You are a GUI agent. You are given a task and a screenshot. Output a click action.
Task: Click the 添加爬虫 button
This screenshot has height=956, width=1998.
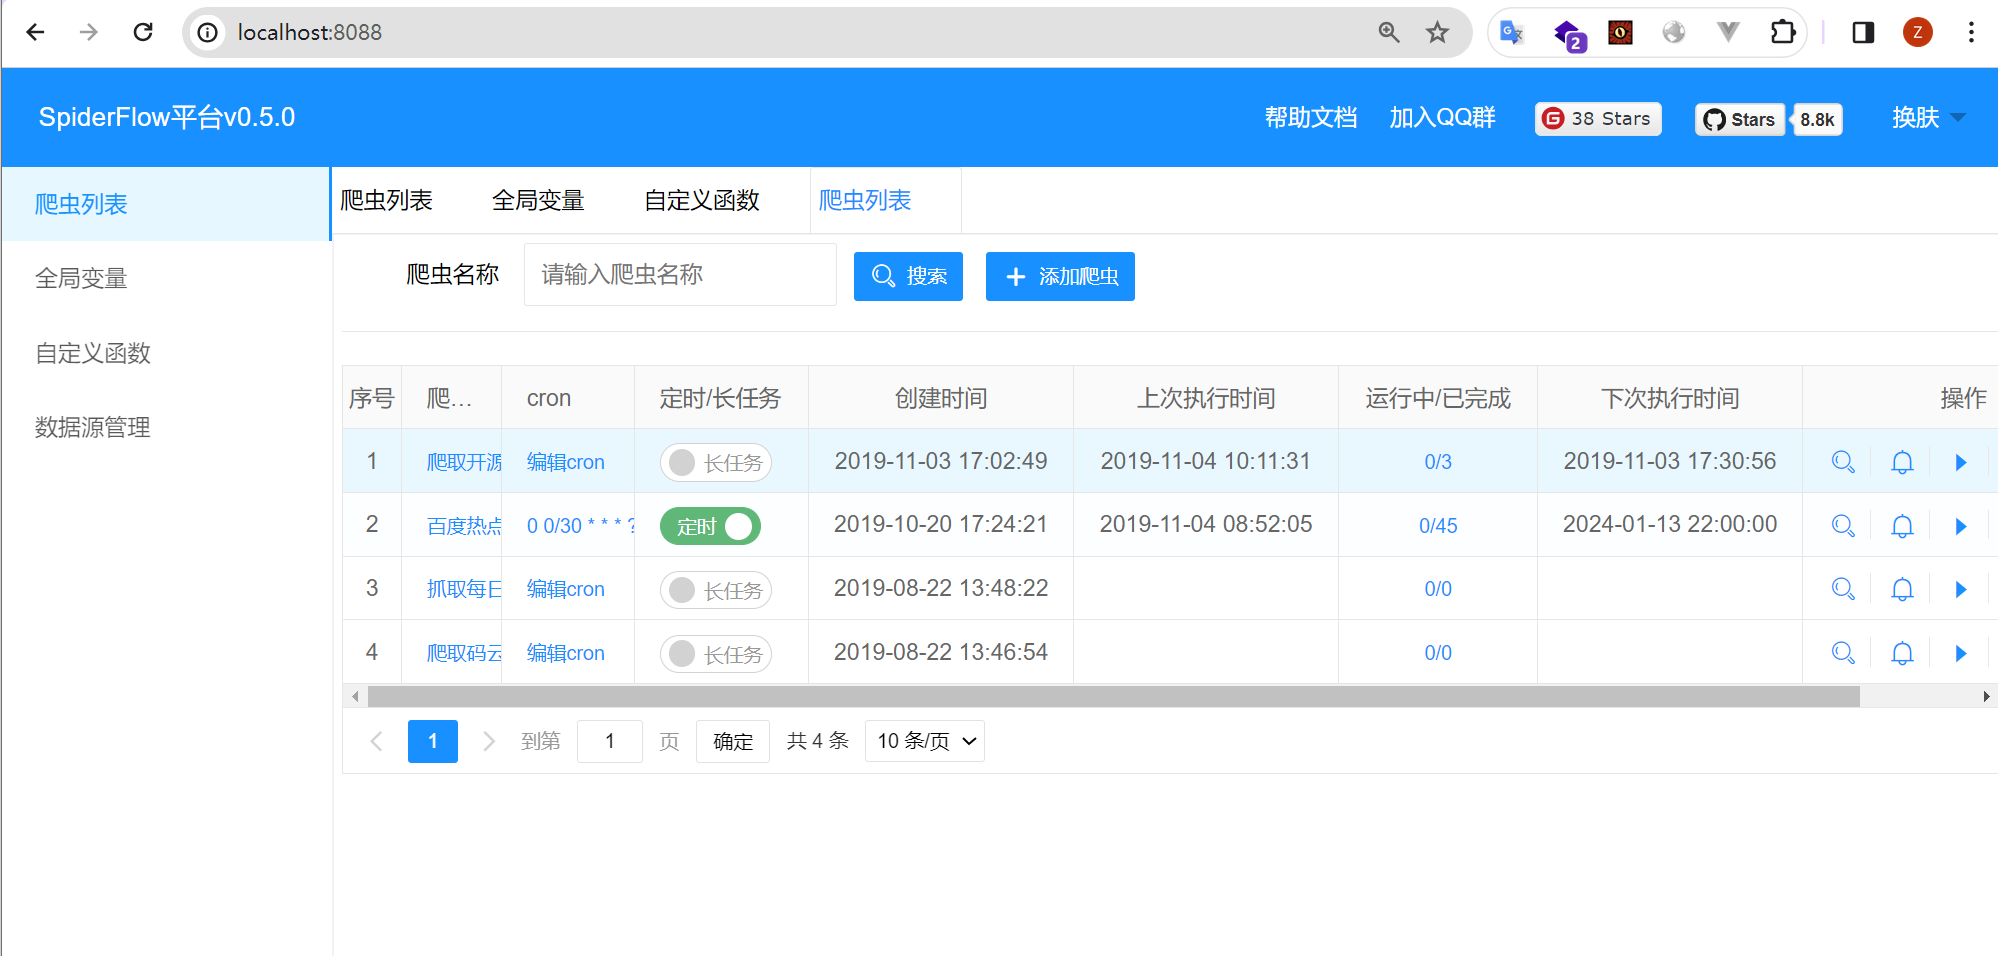click(x=1060, y=276)
